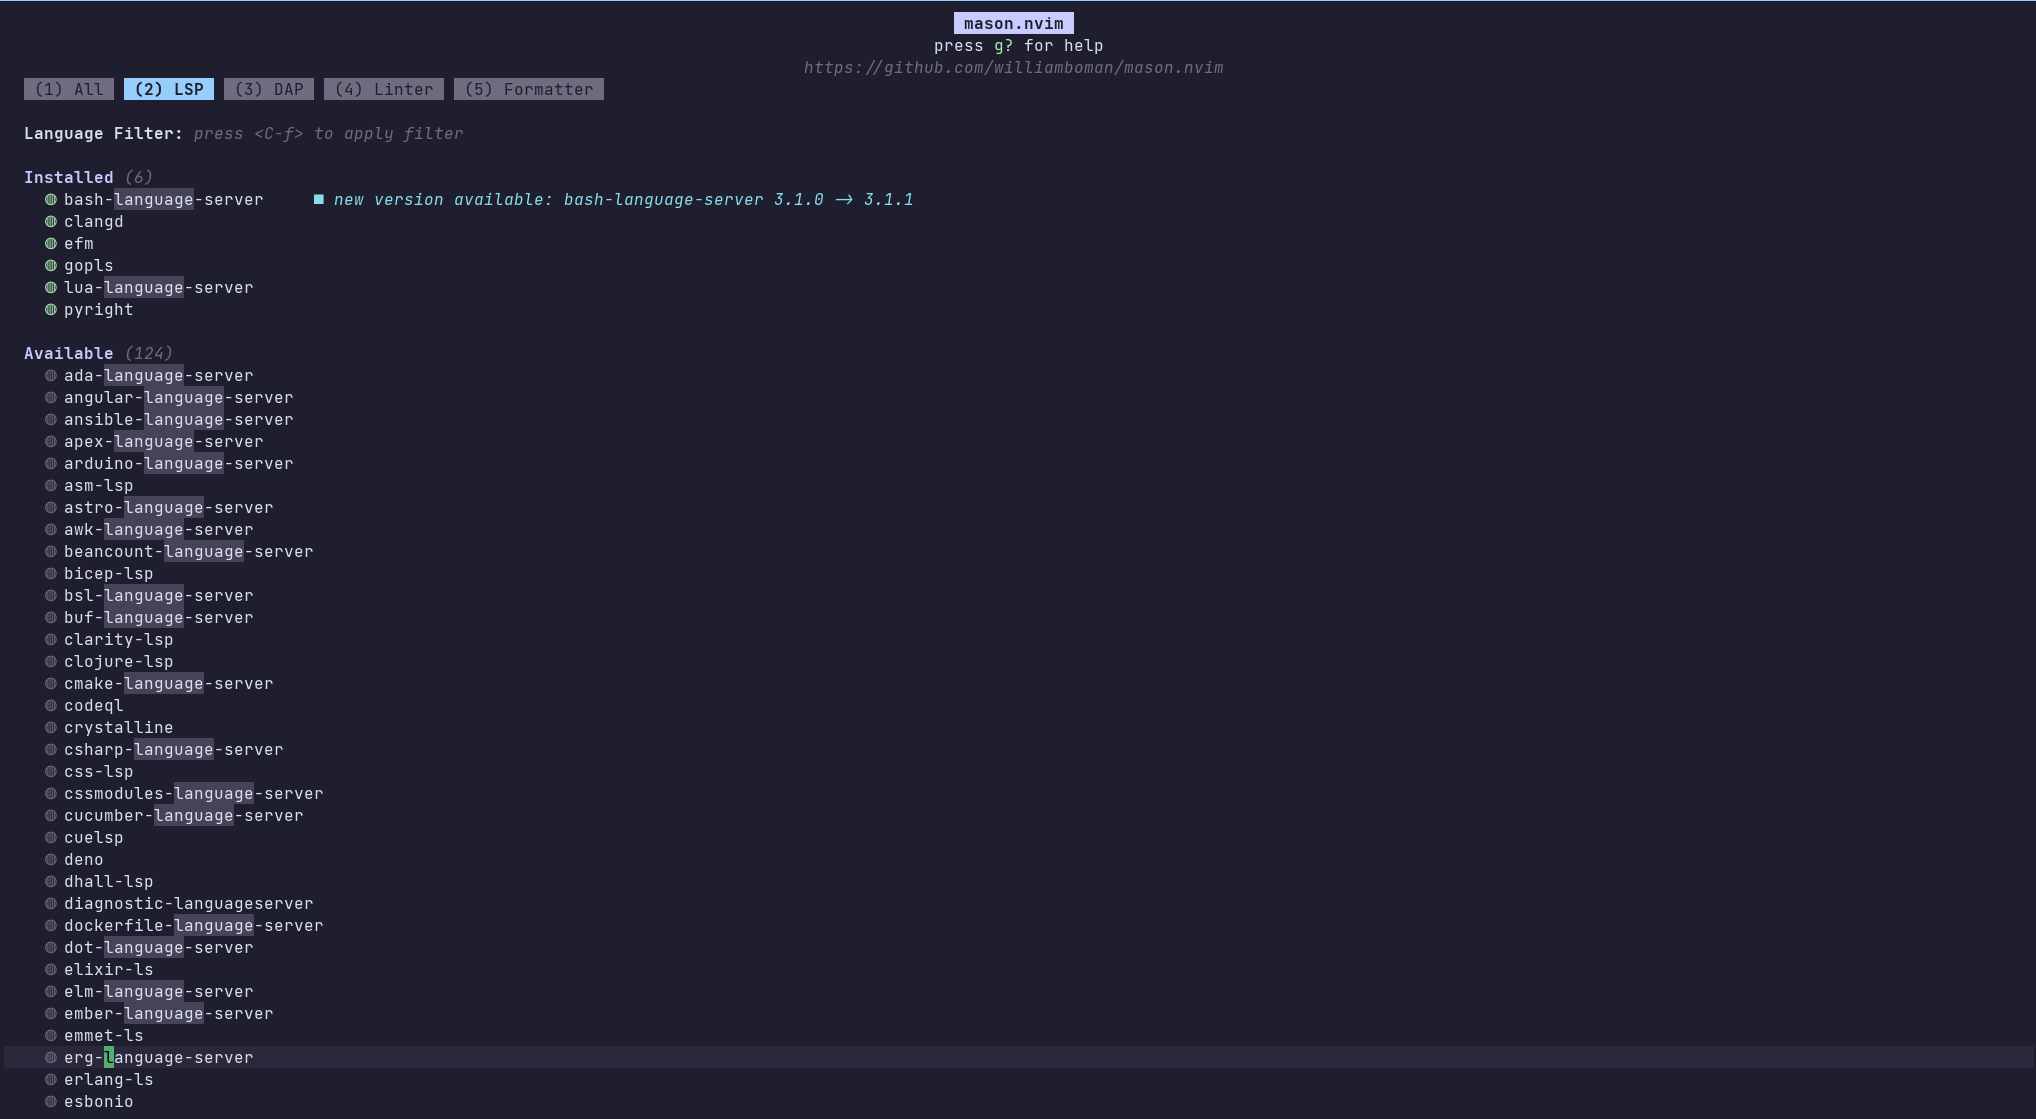Click the circle icon beside lua-language-server

[x=51, y=287]
